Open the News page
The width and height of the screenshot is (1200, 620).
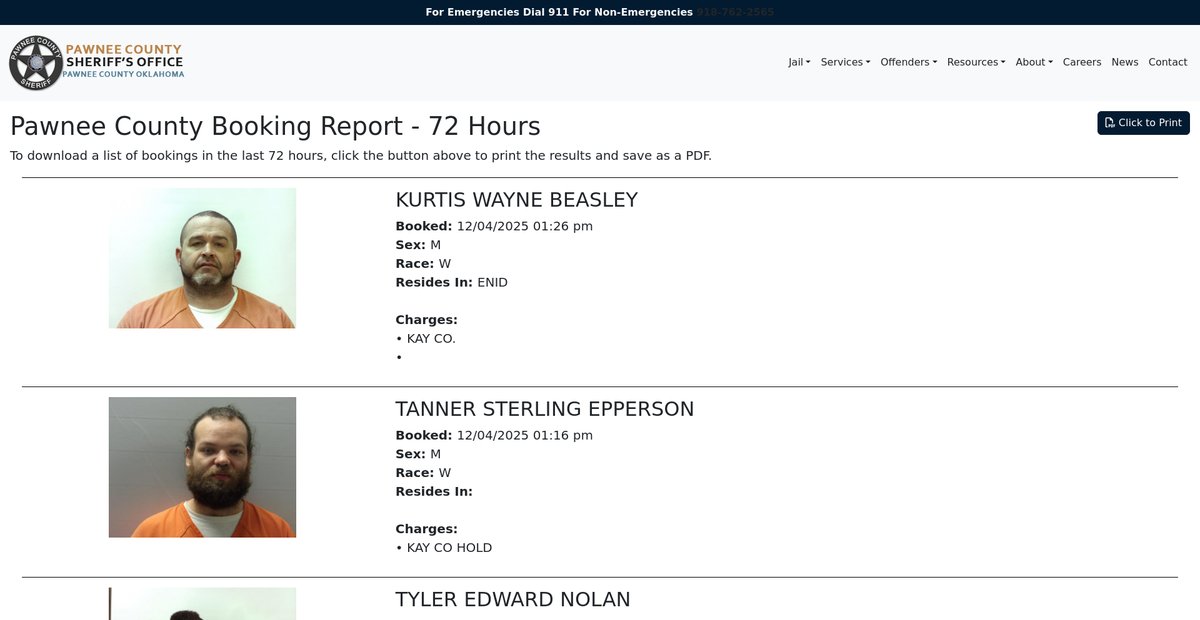[x=1125, y=62]
